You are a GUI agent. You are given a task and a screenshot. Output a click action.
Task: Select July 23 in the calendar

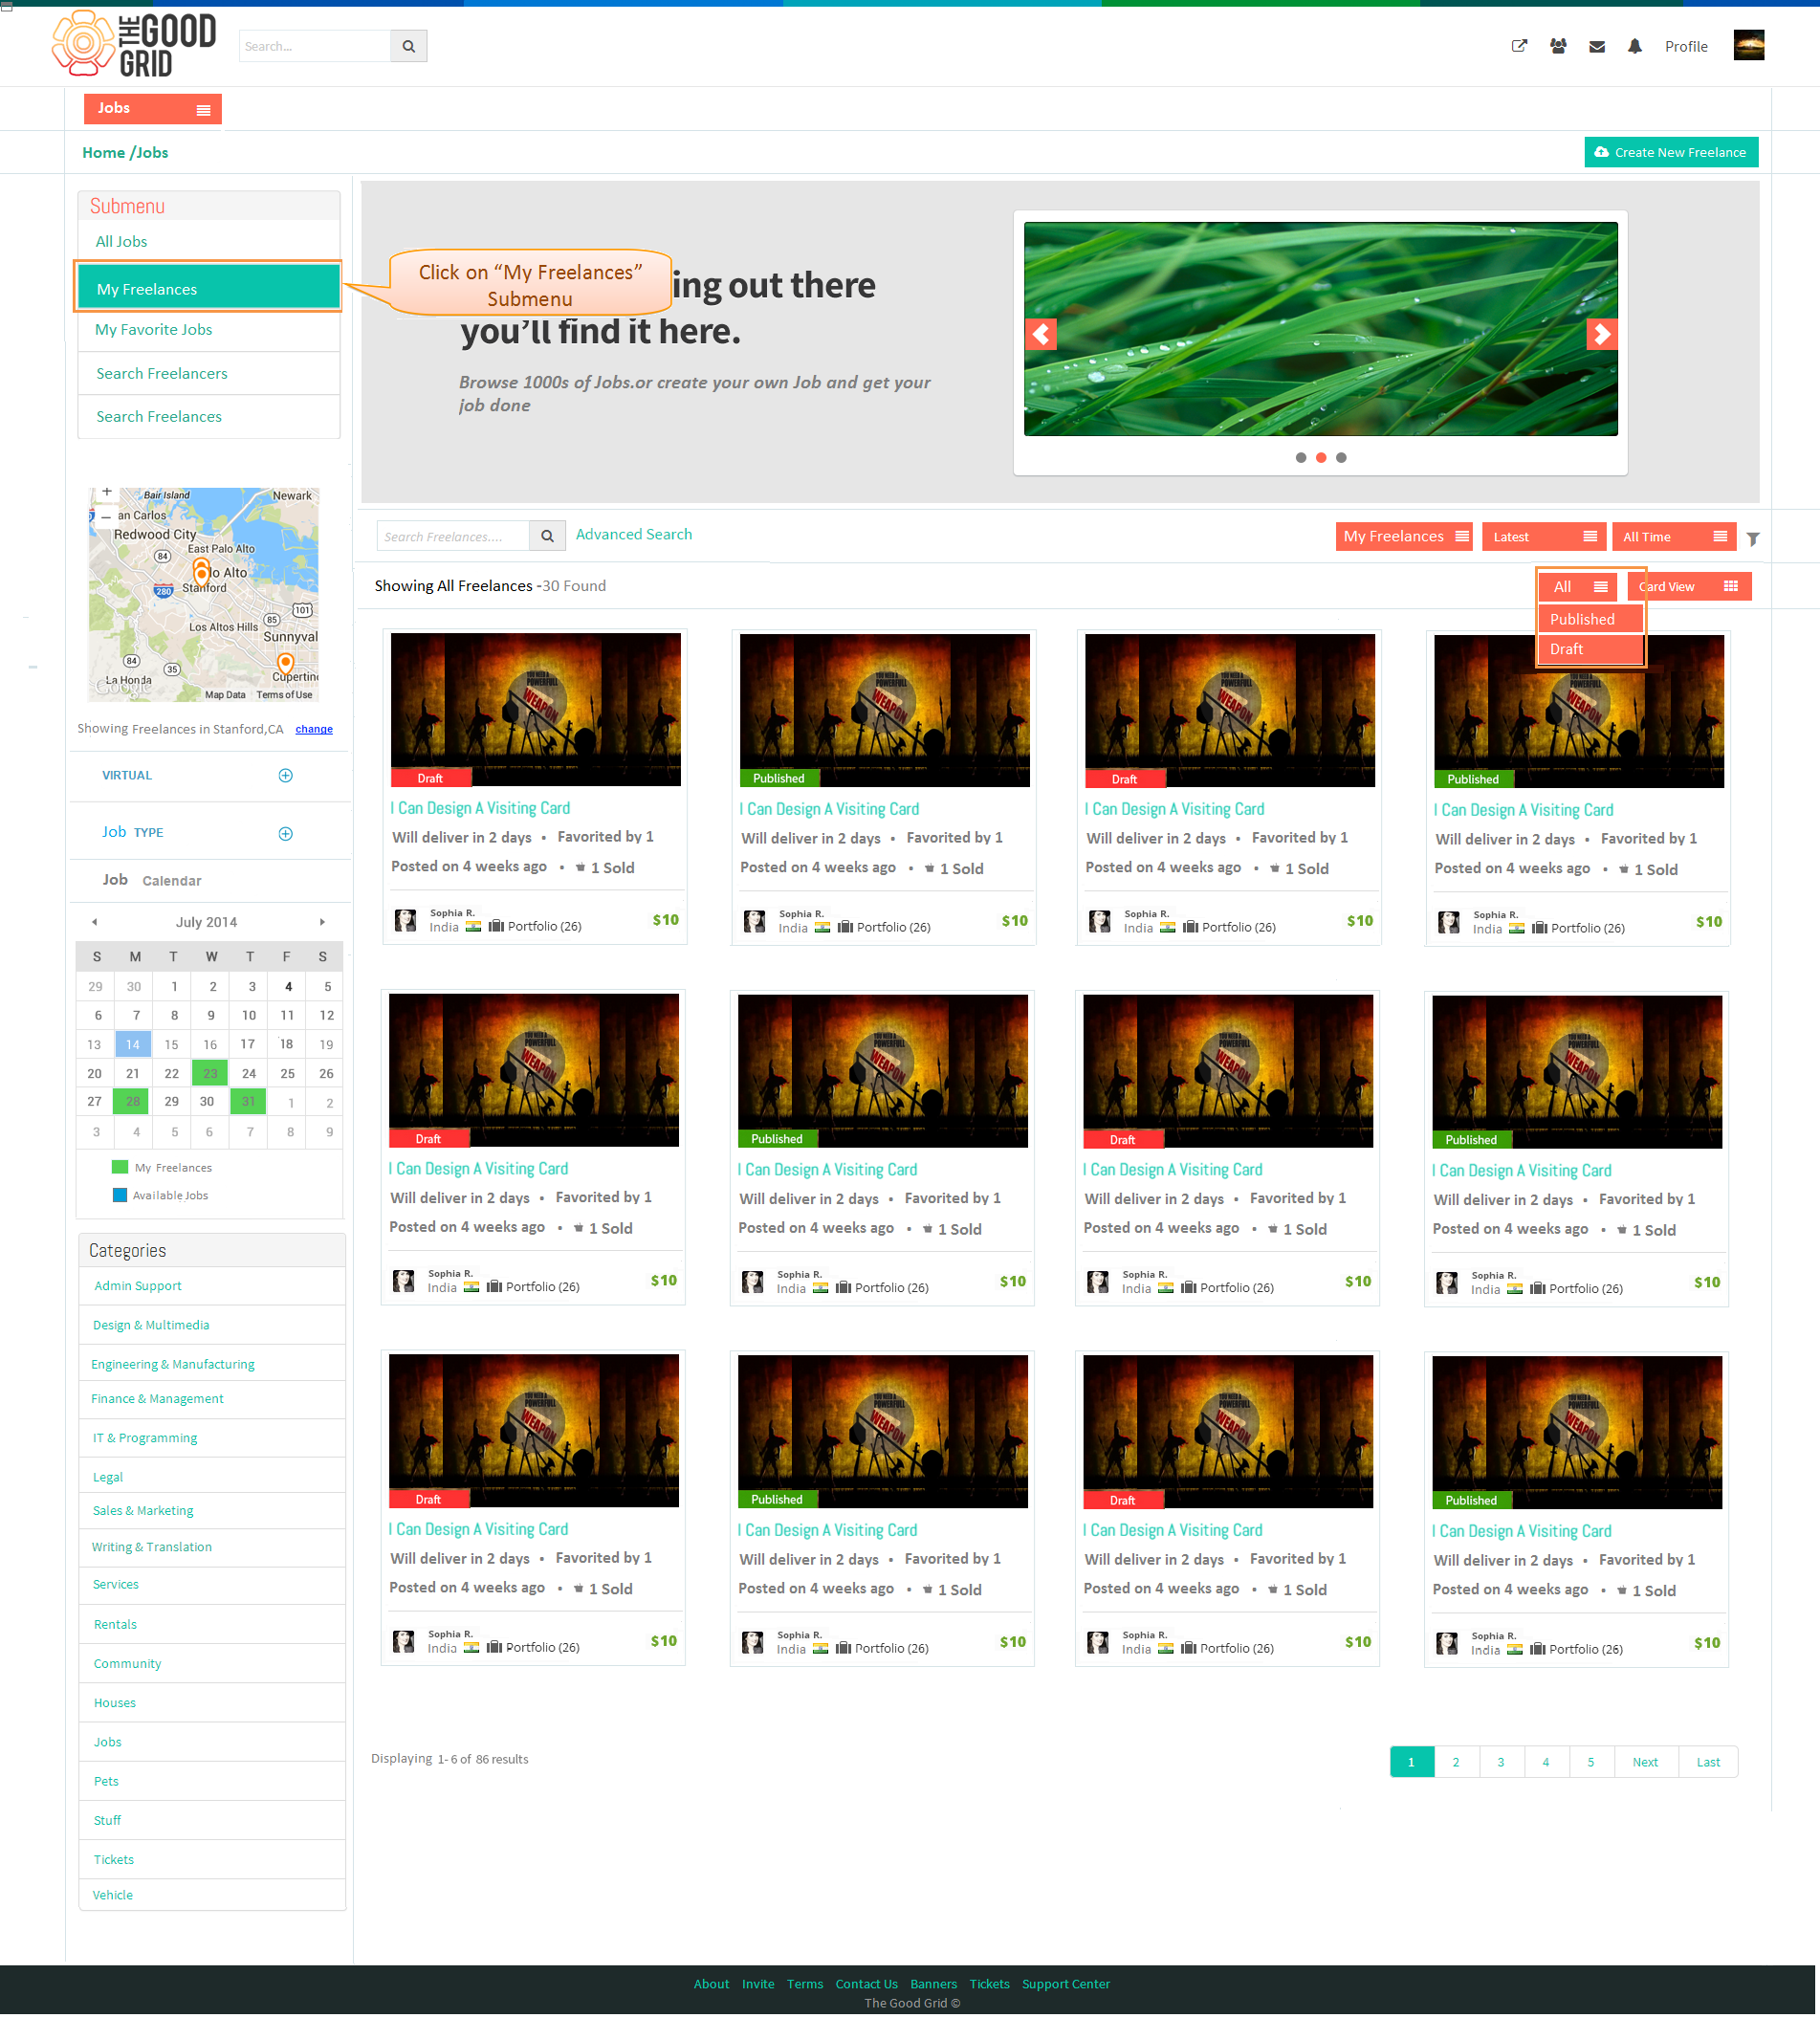(210, 1074)
